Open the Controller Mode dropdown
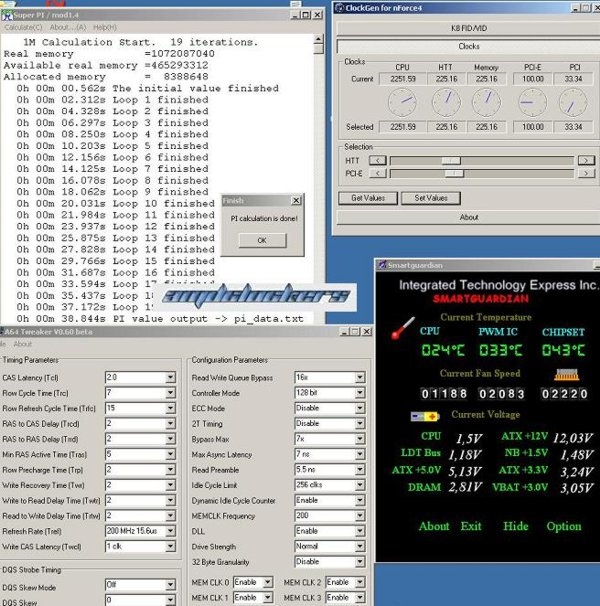Screen dimensions: 600x606 [361, 393]
